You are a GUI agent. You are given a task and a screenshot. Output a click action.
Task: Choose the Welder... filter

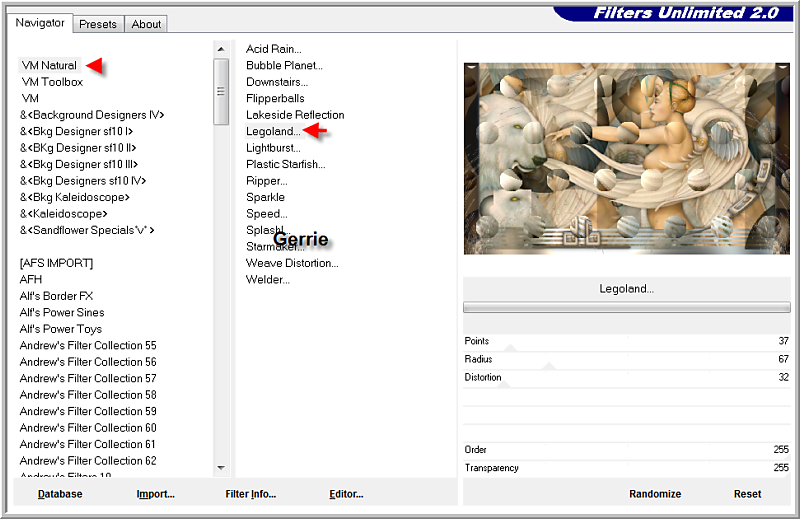point(267,279)
